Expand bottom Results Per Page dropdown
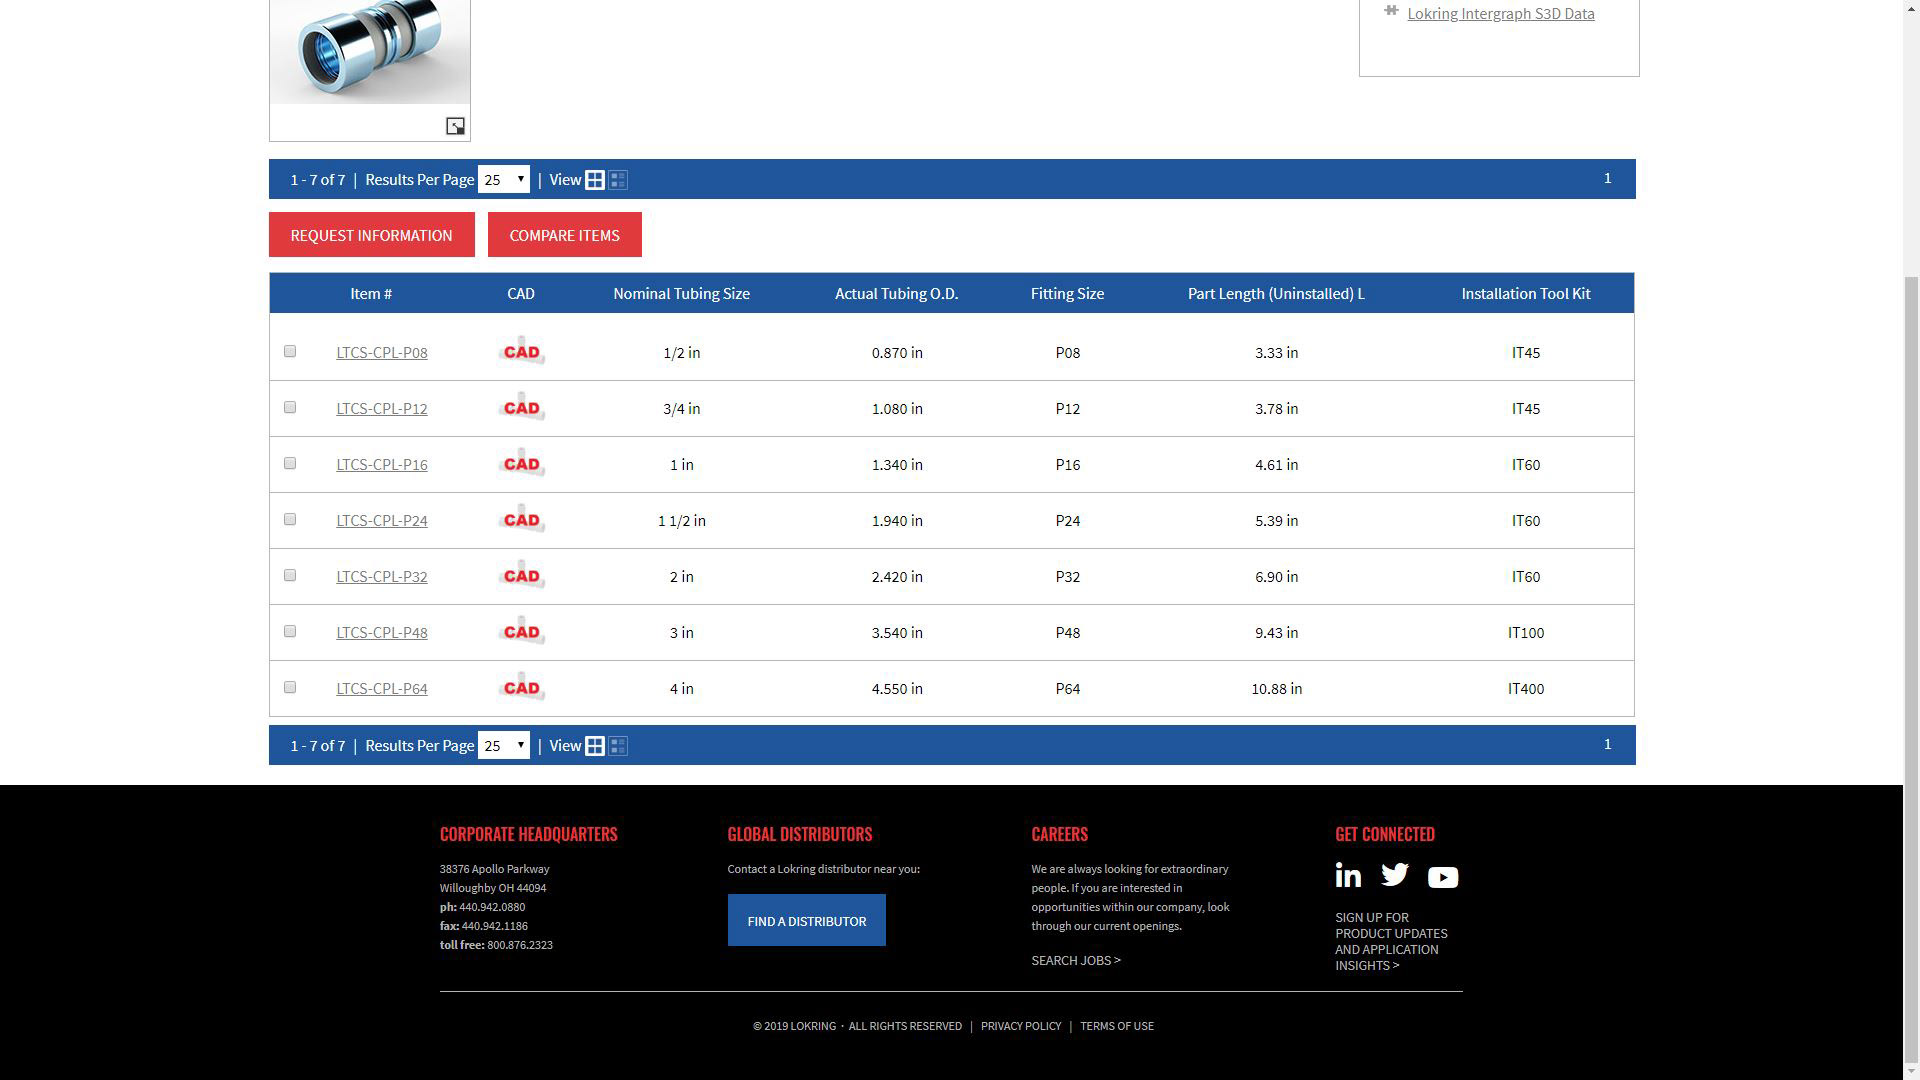This screenshot has width=1920, height=1080. coord(503,746)
